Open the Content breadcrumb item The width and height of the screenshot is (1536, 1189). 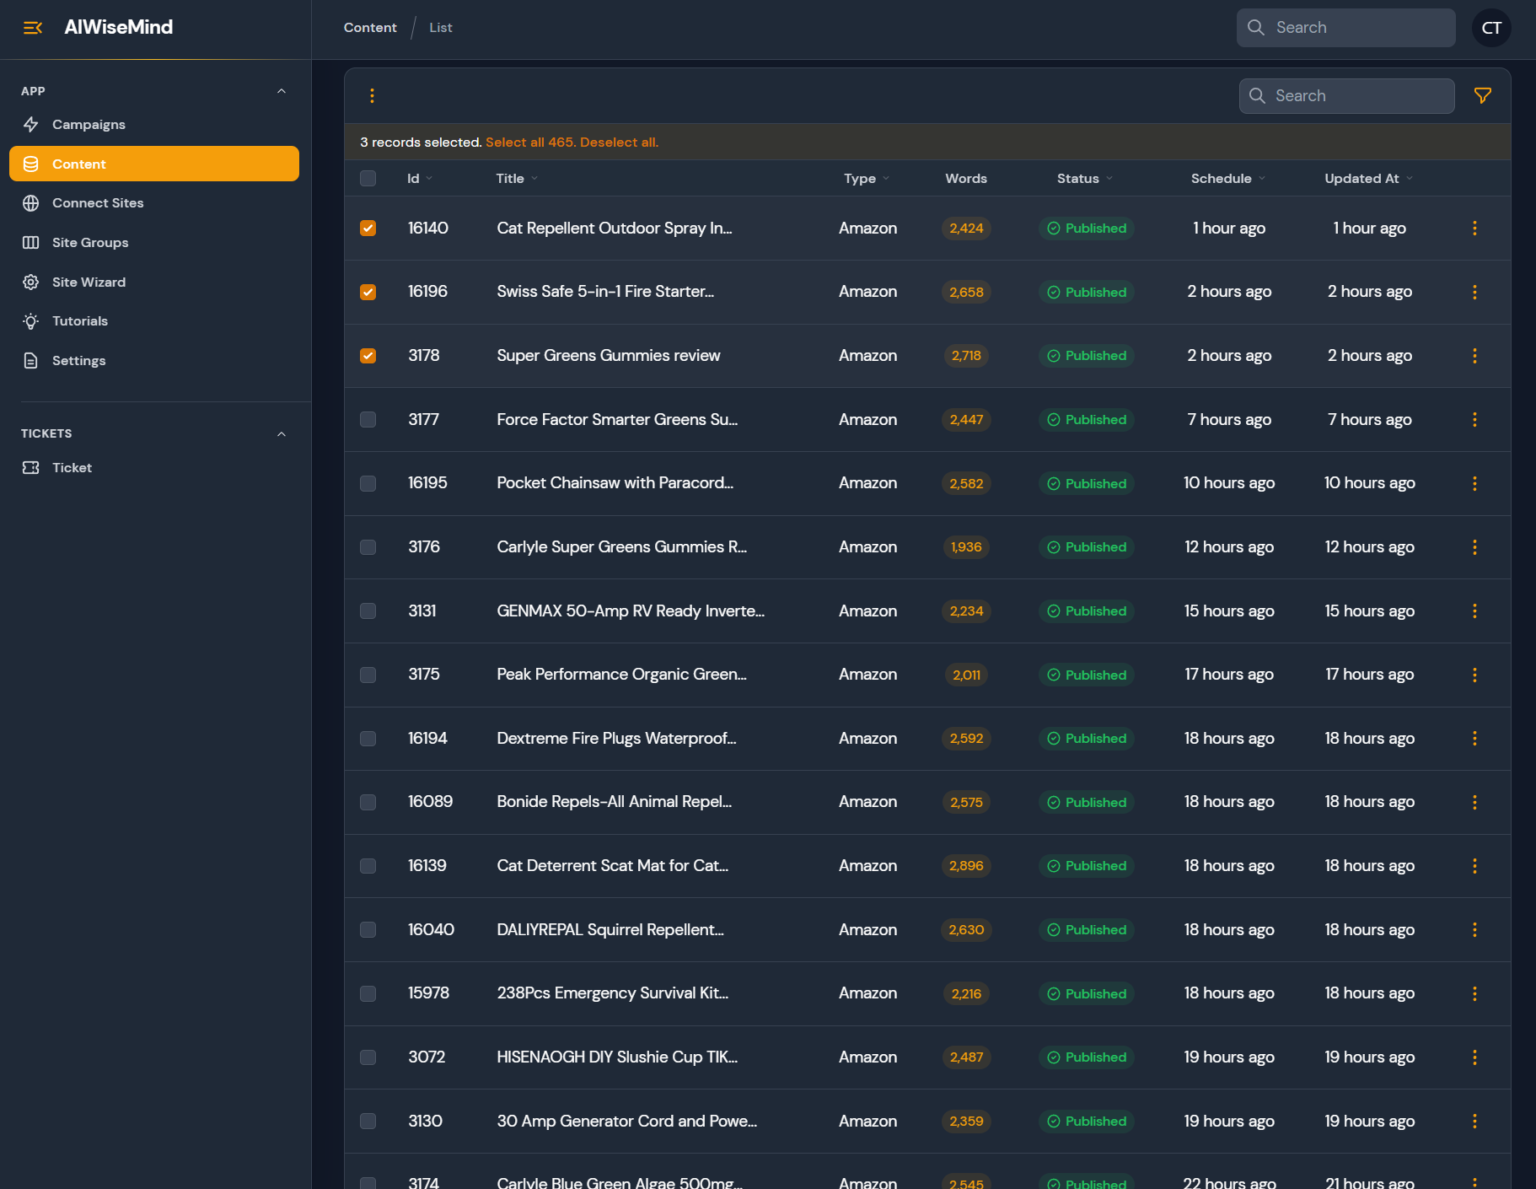[369, 27]
